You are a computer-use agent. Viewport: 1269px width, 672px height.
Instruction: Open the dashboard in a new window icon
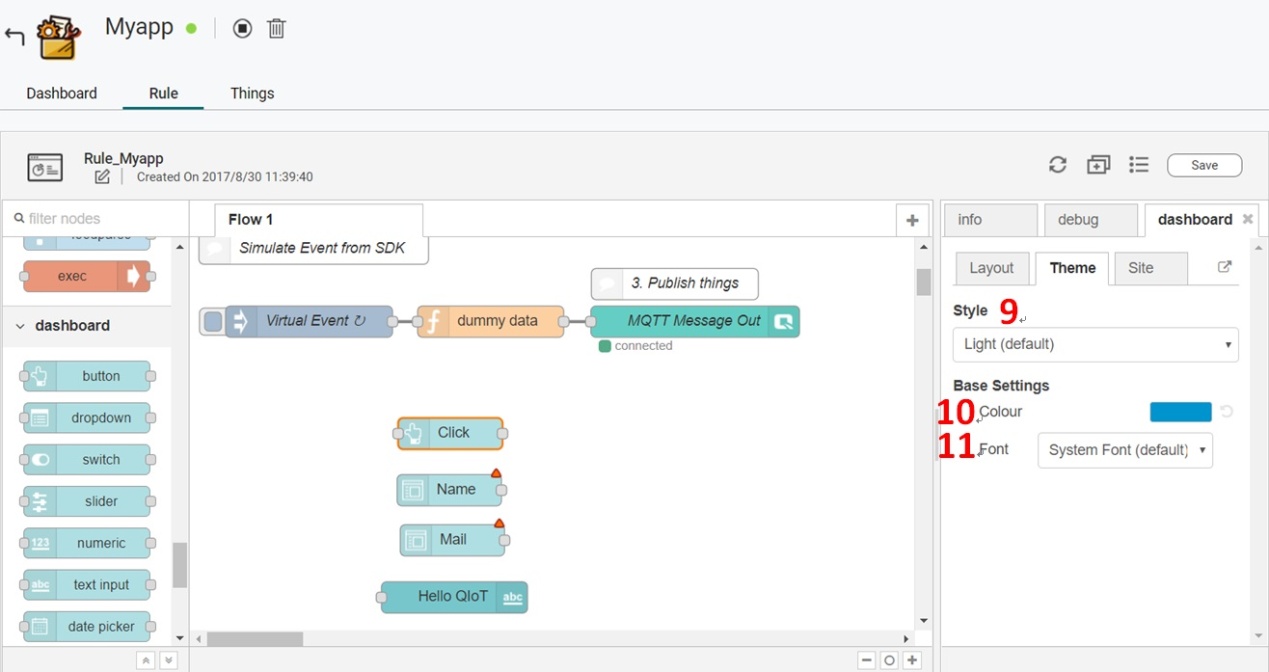point(1224,267)
